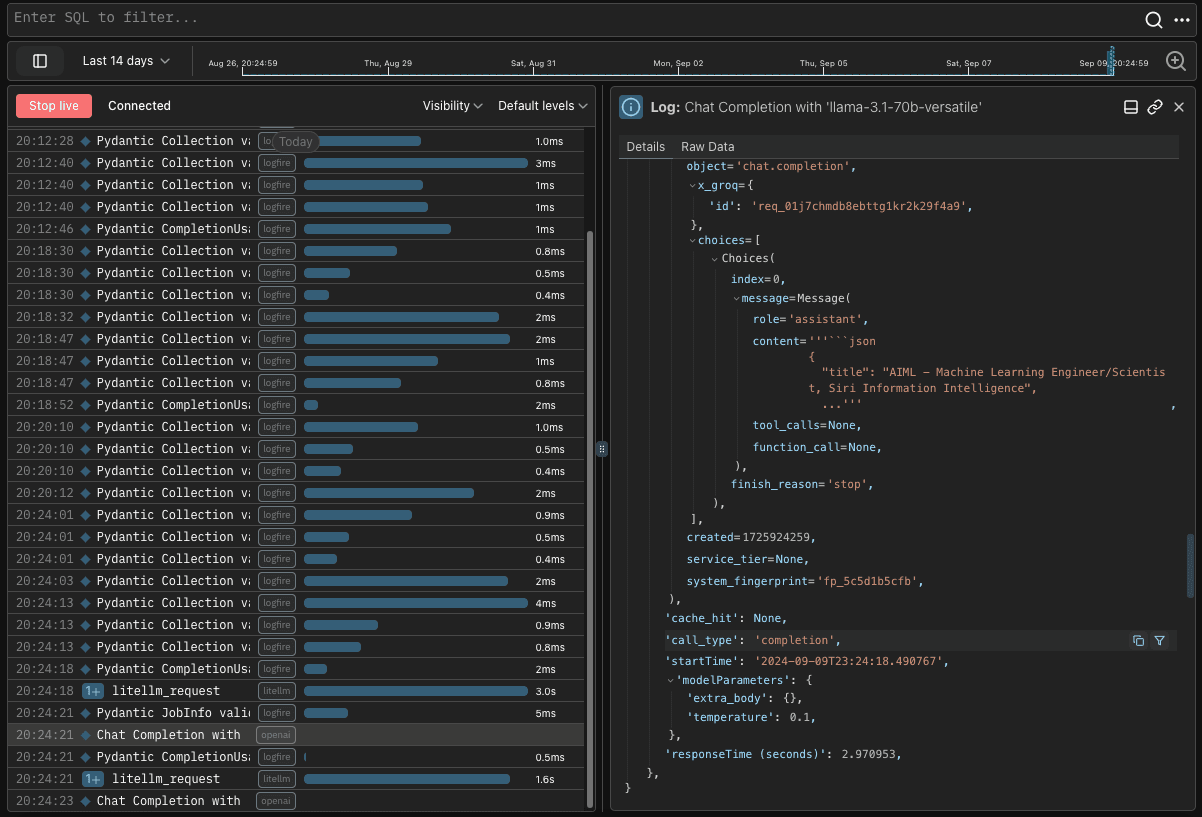Screen dimensions: 1202x817
Task: Expand the 1+ badge on the 1.6s litellm_request
Action: [93, 779]
